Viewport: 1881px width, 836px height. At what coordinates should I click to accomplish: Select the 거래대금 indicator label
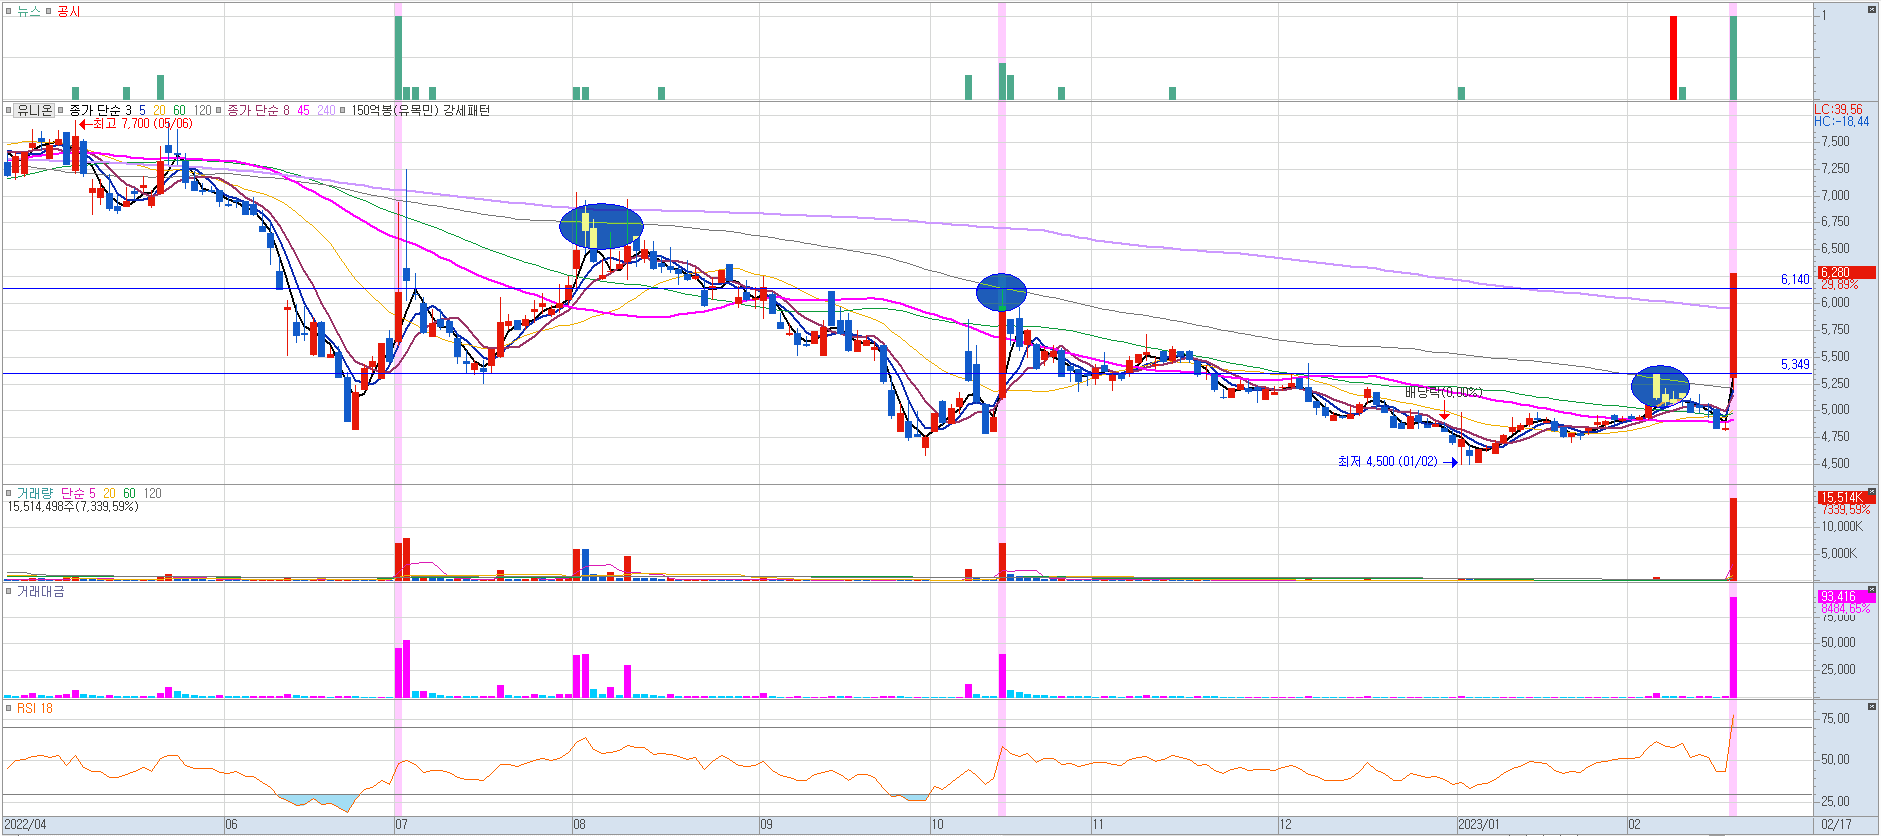(x=40, y=592)
